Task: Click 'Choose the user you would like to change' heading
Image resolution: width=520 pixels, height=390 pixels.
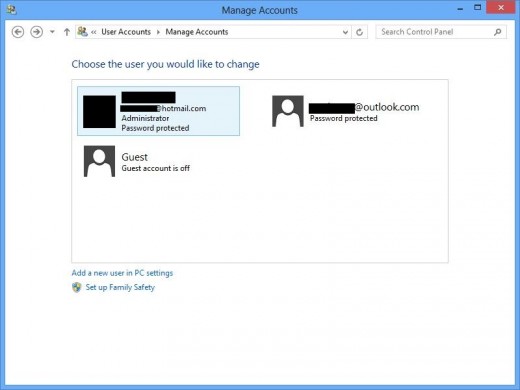Action: [165, 64]
